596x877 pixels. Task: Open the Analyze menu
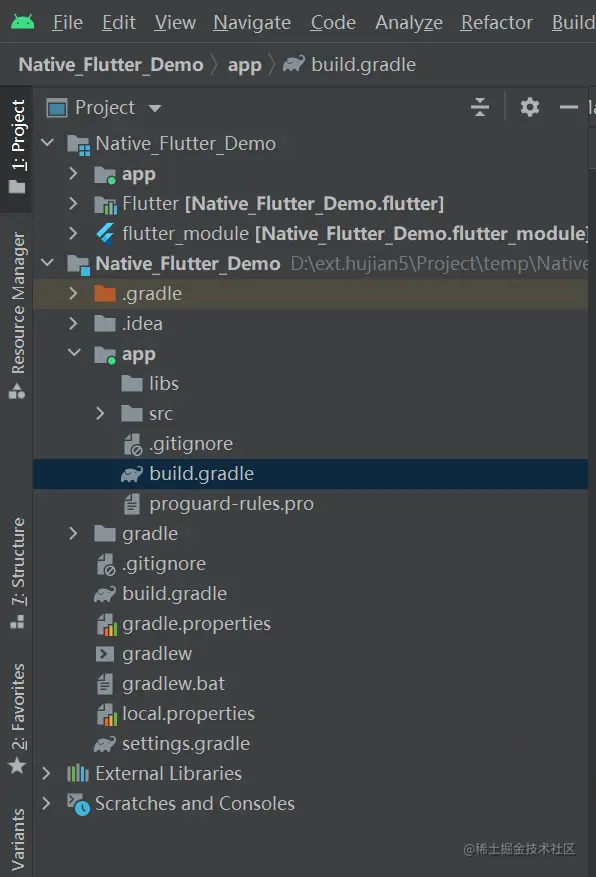pyautogui.click(x=409, y=22)
